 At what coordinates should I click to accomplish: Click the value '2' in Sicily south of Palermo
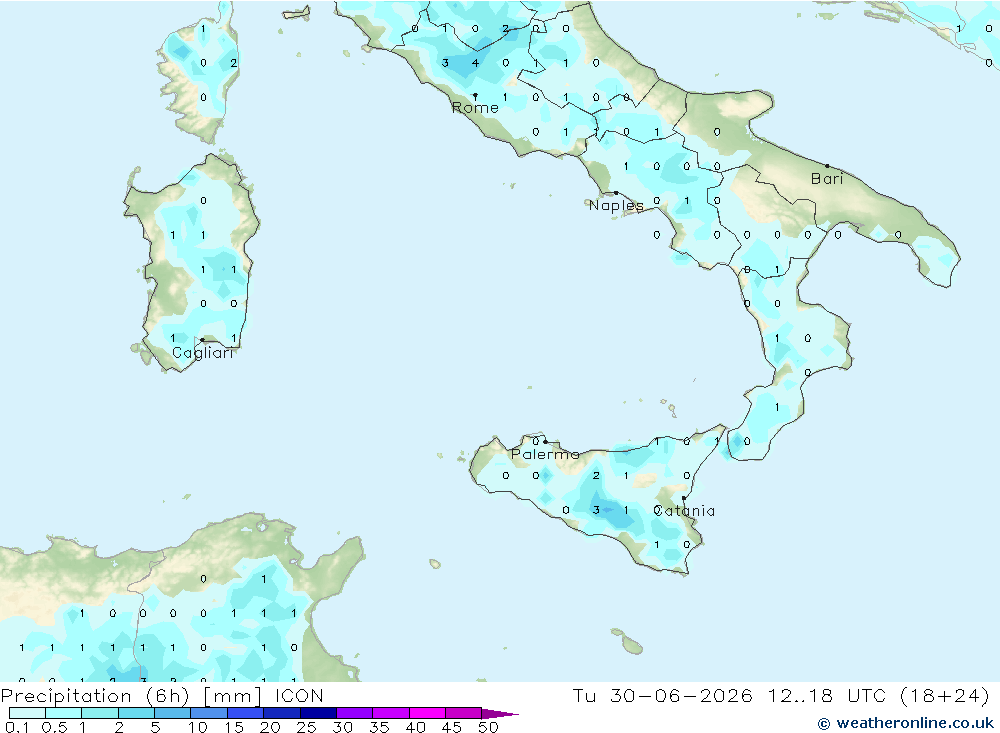(x=596, y=475)
